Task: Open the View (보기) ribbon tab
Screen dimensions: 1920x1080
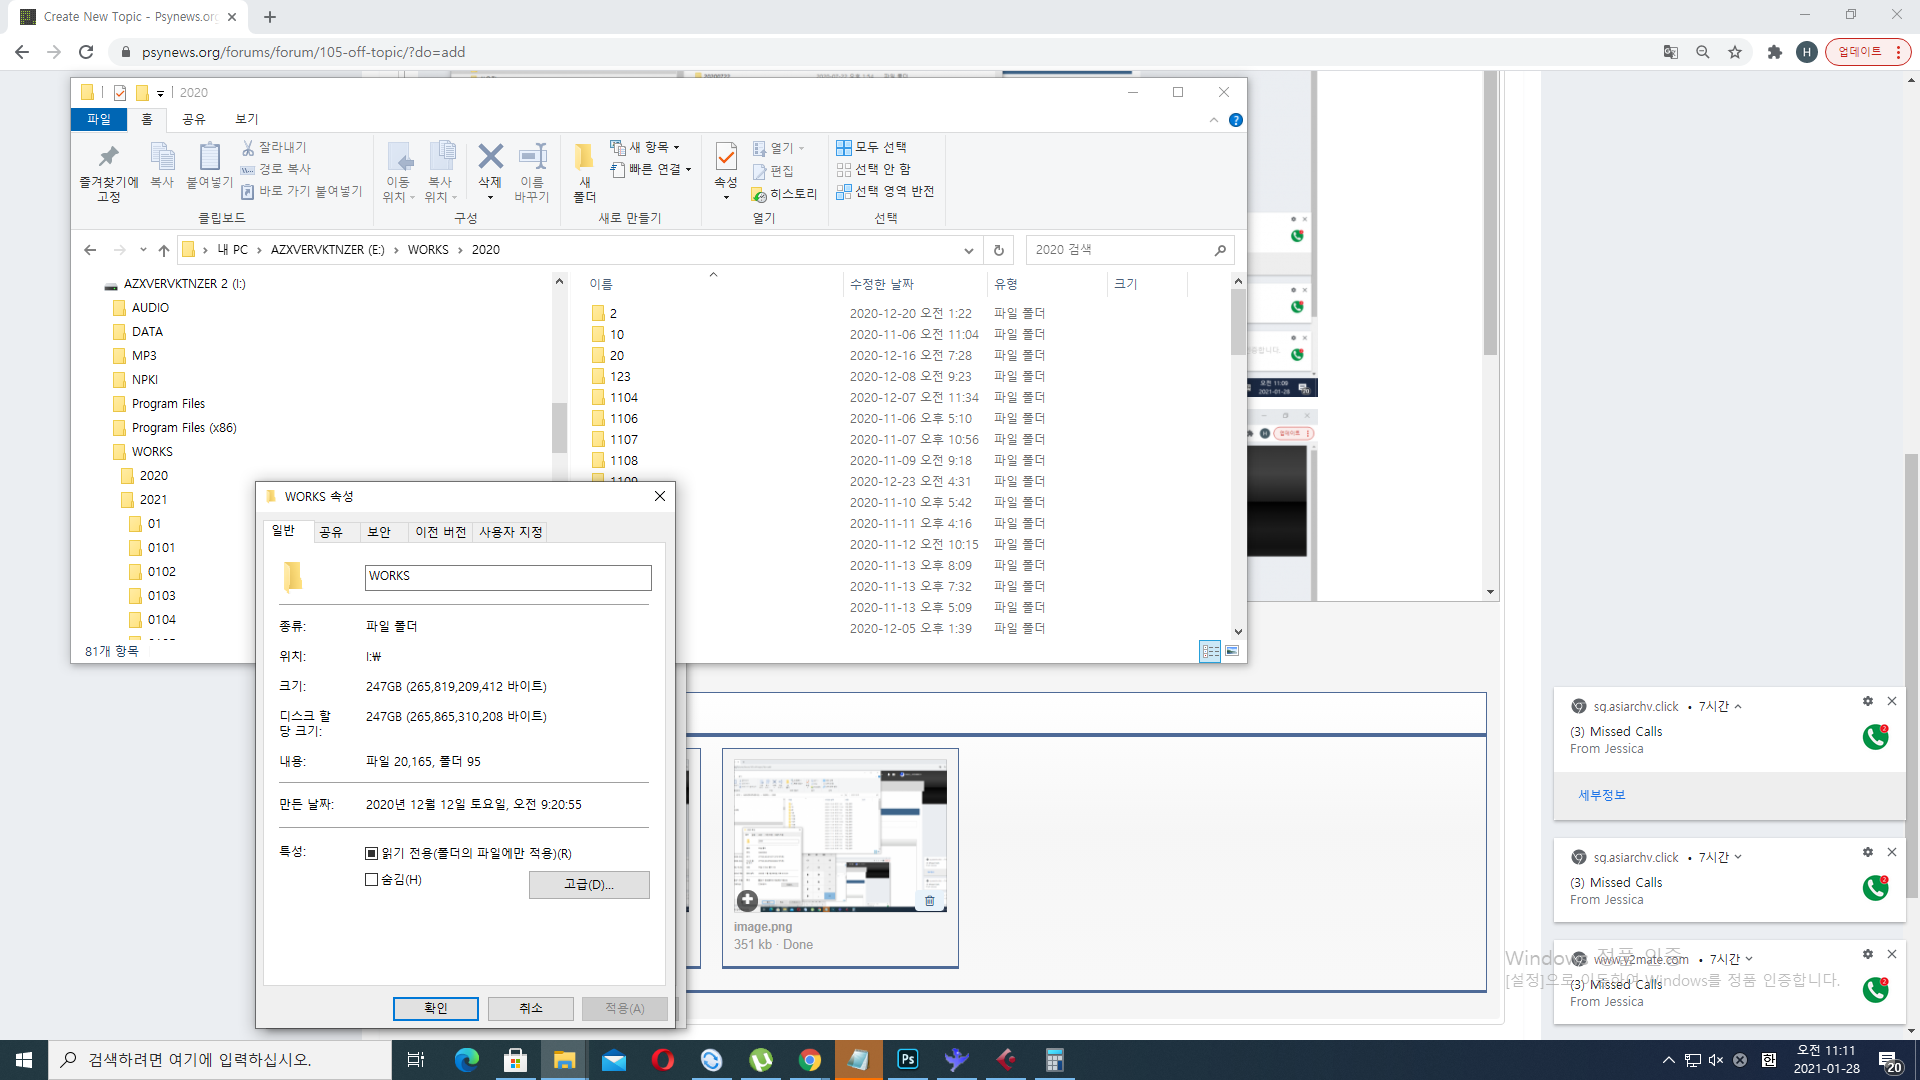Action: [246, 119]
